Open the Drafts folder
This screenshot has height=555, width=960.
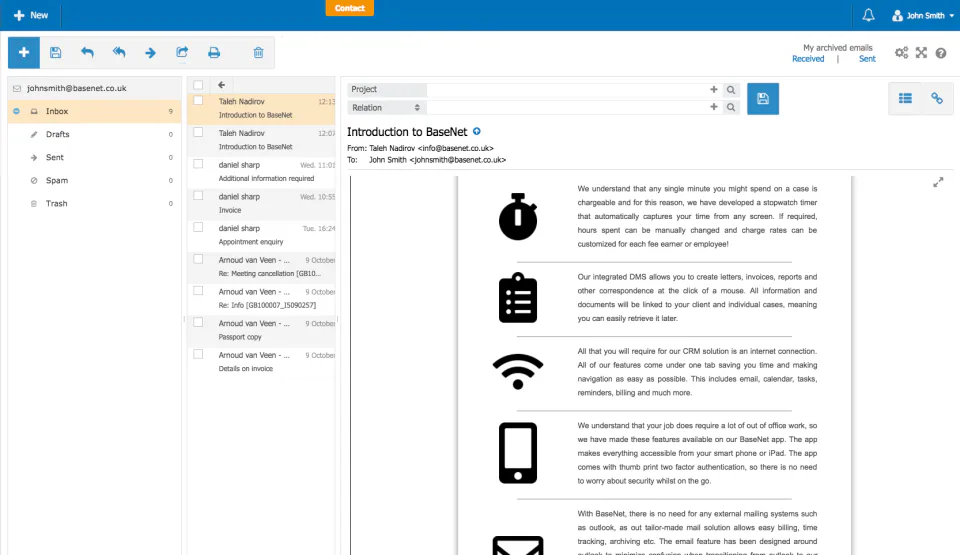pyautogui.click(x=94, y=134)
